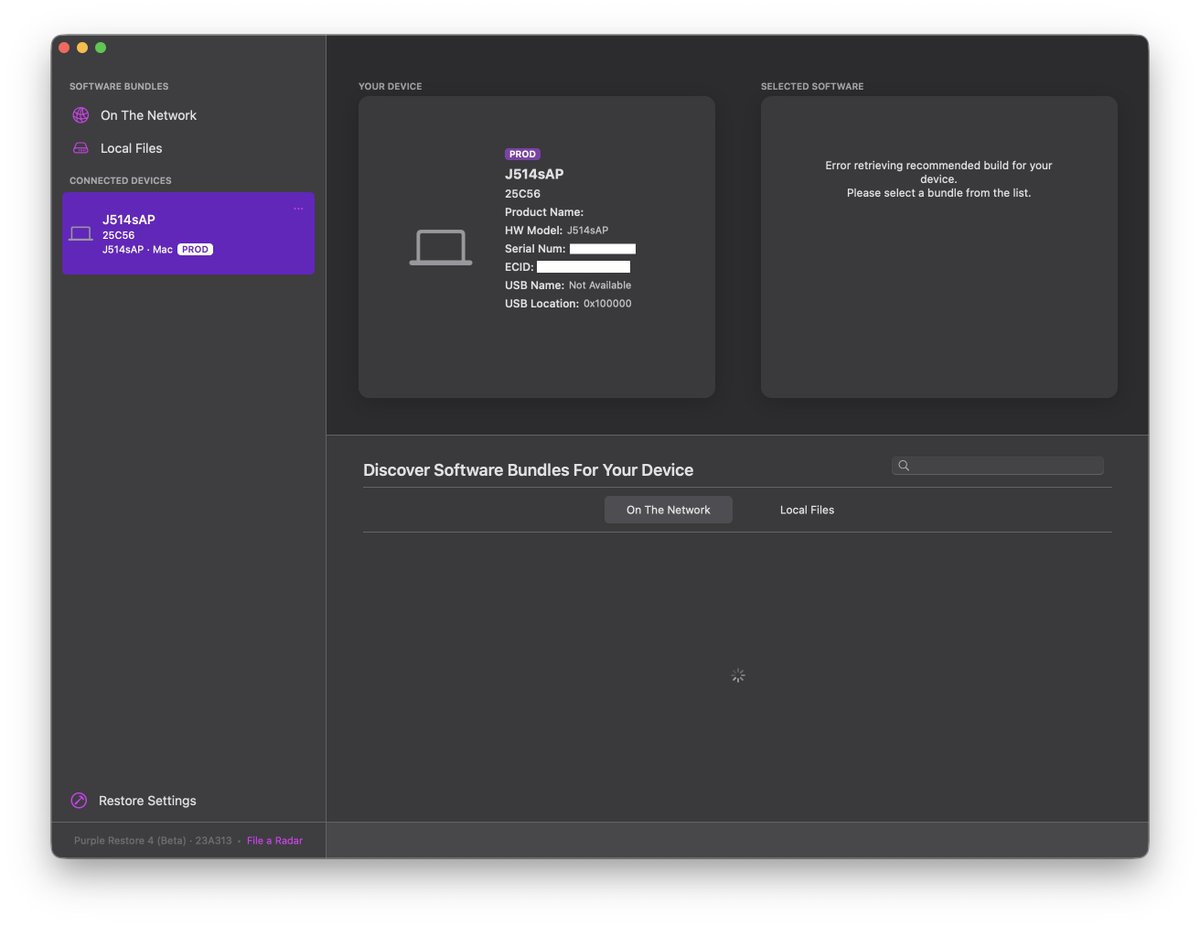
Task: Click the YOUR DEVICE header
Action: 390,87
